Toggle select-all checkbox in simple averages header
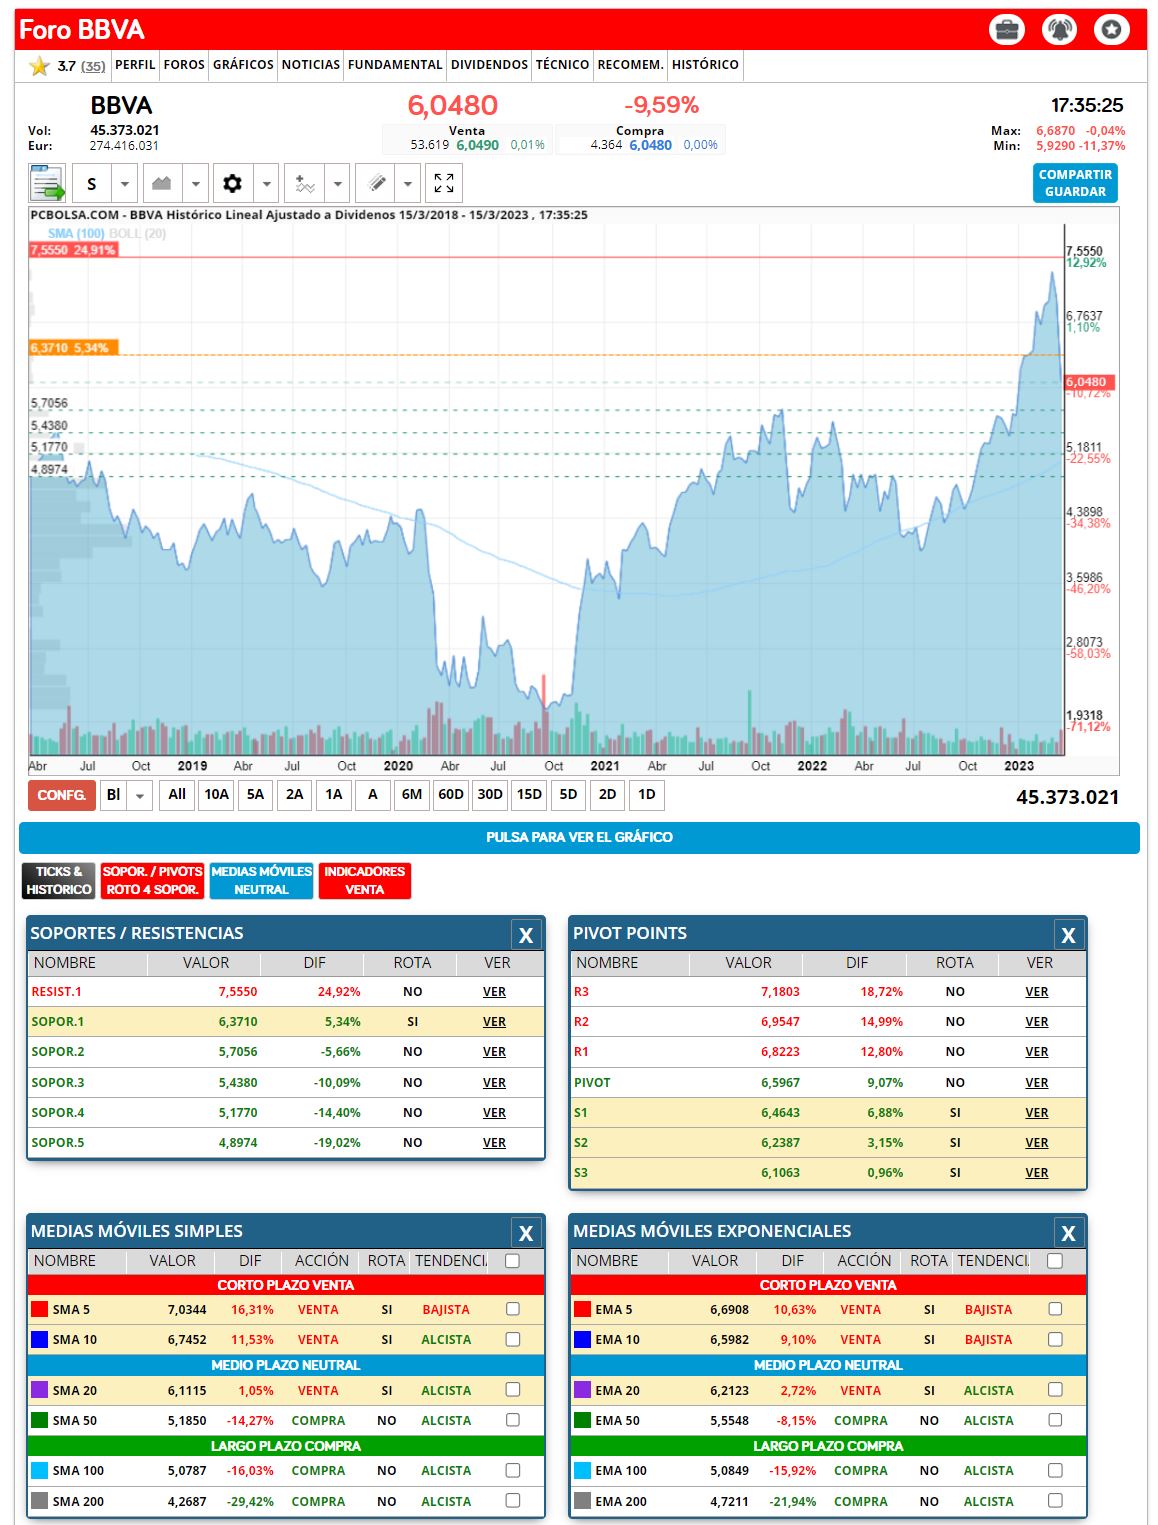 pyautogui.click(x=513, y=1260)
